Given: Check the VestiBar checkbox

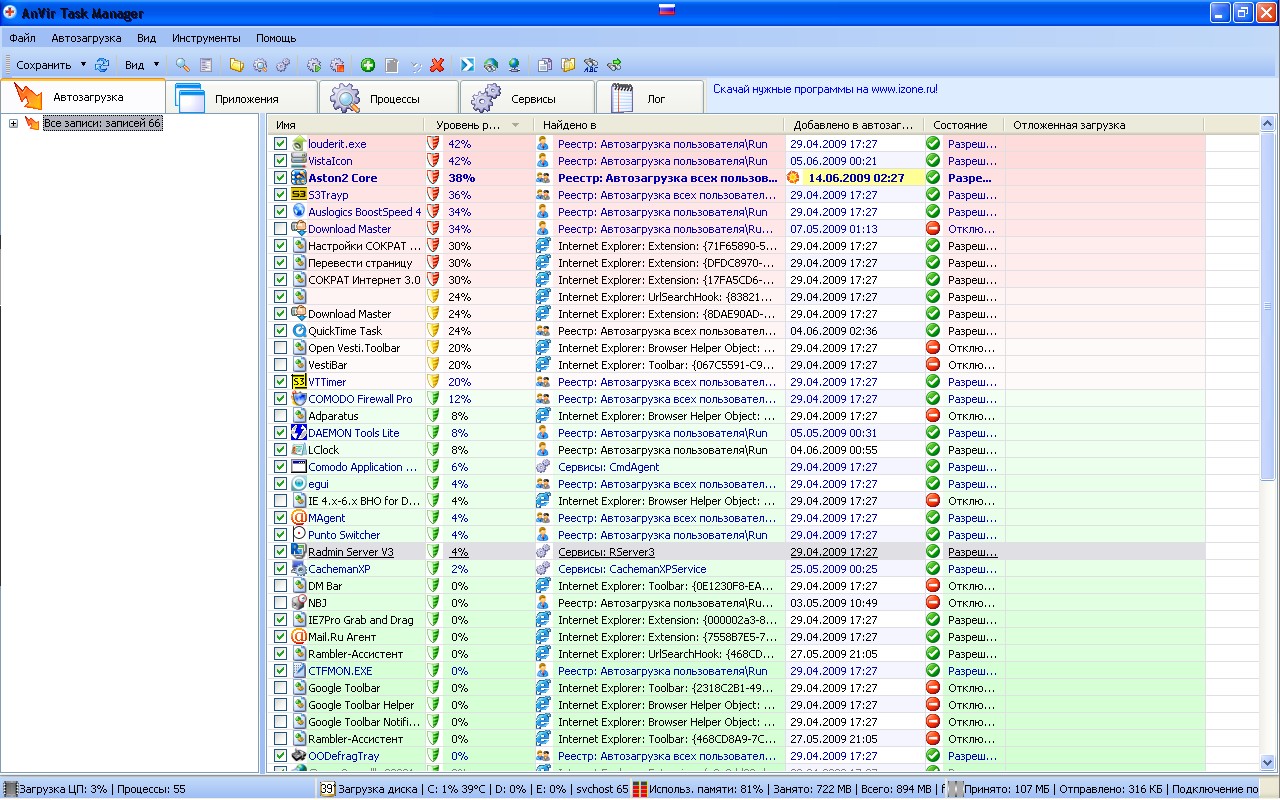Looking at the screenshot, I should click(x=281, y=365).
